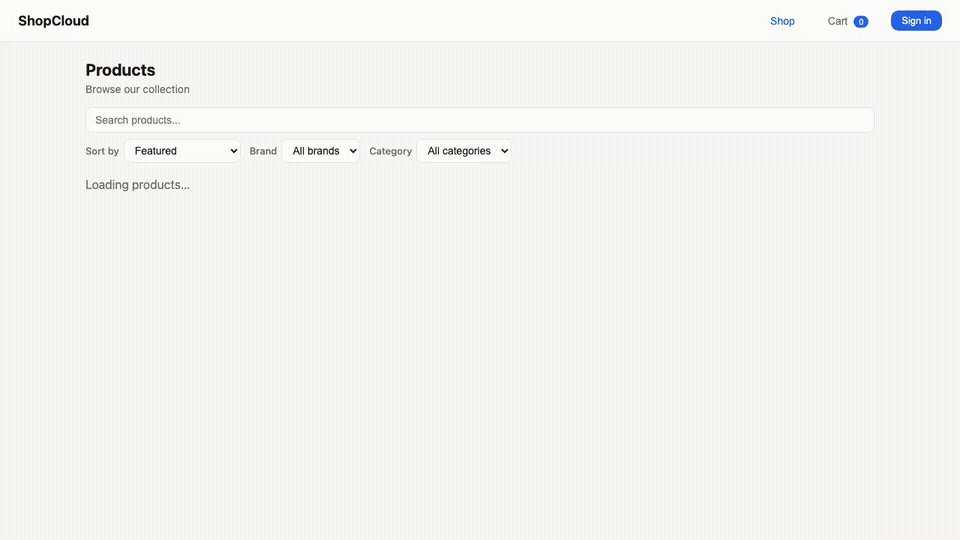The height and width of the screenshot is (540, 960).
Task: Click the 'Sort by' label
Action: click(102, 151)
